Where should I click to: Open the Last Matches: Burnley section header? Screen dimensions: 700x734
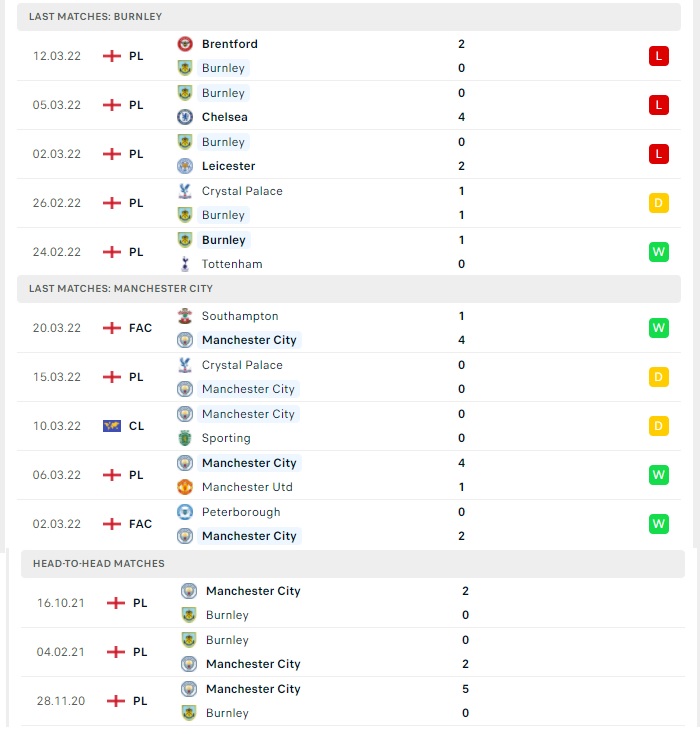pyautogui.click(x=349, y=17)
